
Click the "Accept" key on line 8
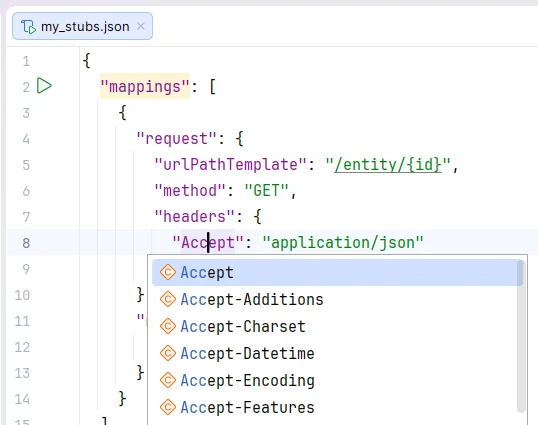coord(208,243)
